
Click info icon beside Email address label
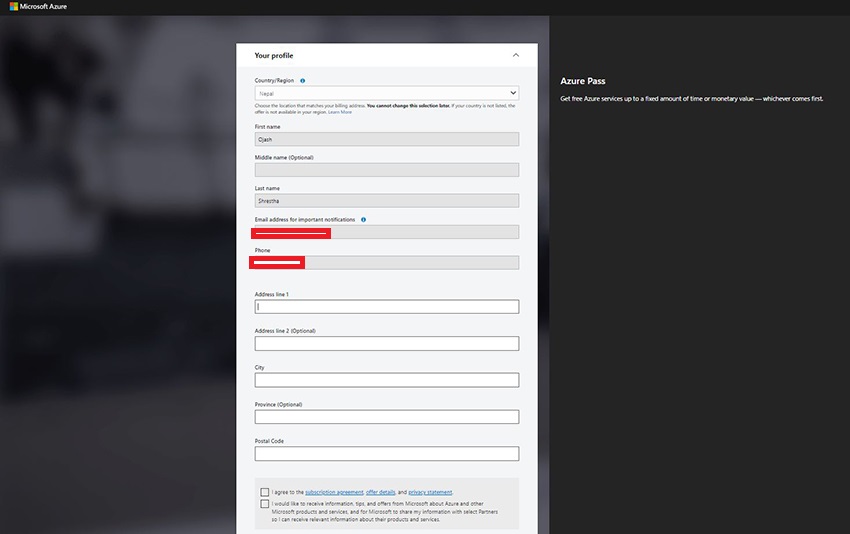coord(363,220)
